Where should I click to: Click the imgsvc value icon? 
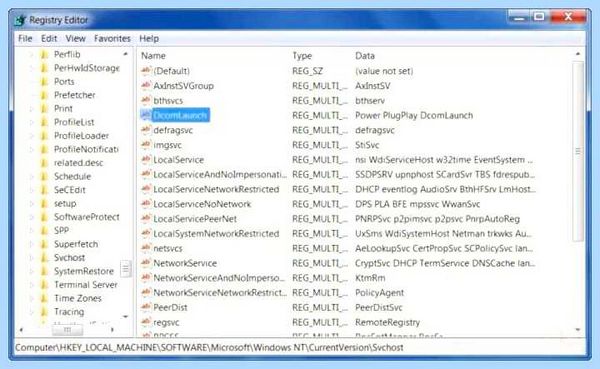(x=145, y=145)
